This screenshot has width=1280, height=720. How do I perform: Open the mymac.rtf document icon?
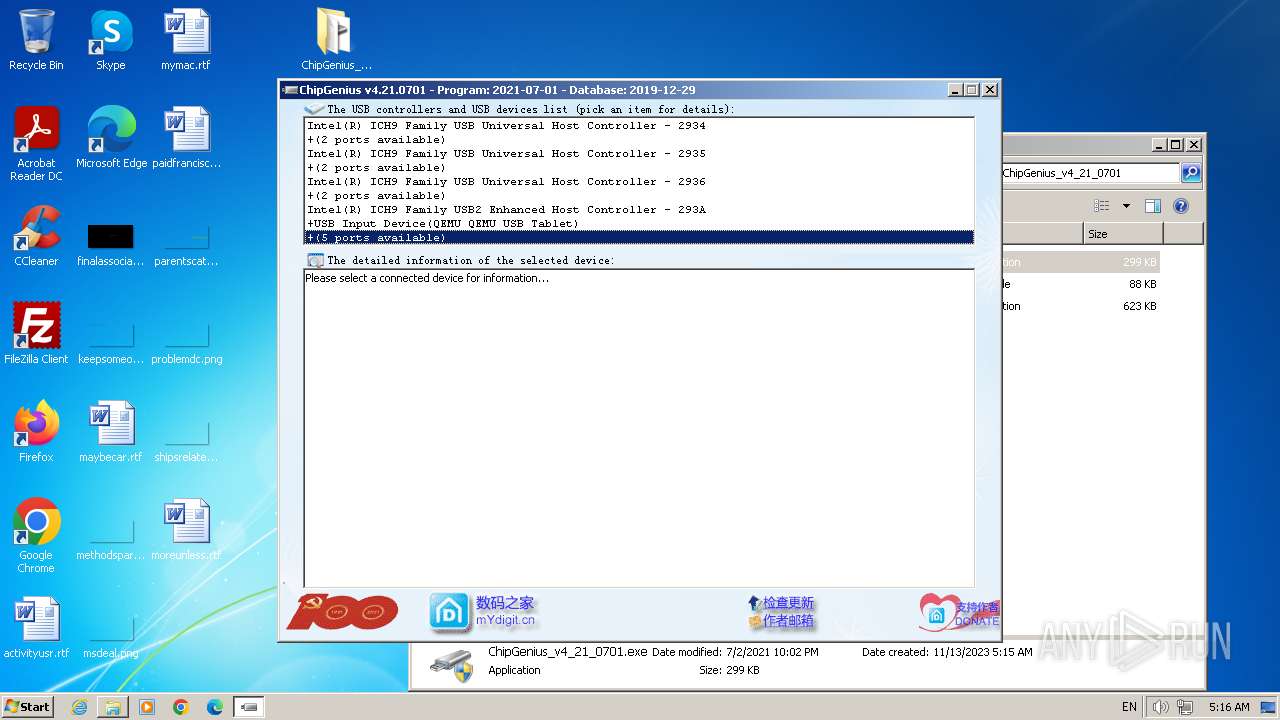click(186, 40)
